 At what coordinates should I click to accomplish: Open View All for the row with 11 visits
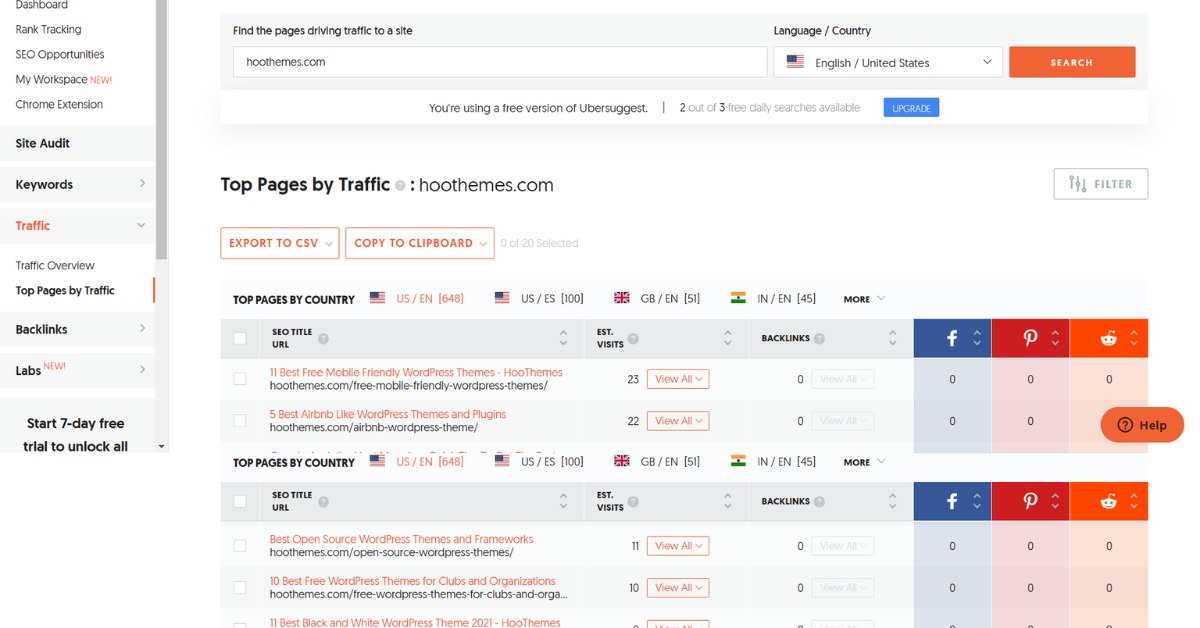[x=678, y=546]
